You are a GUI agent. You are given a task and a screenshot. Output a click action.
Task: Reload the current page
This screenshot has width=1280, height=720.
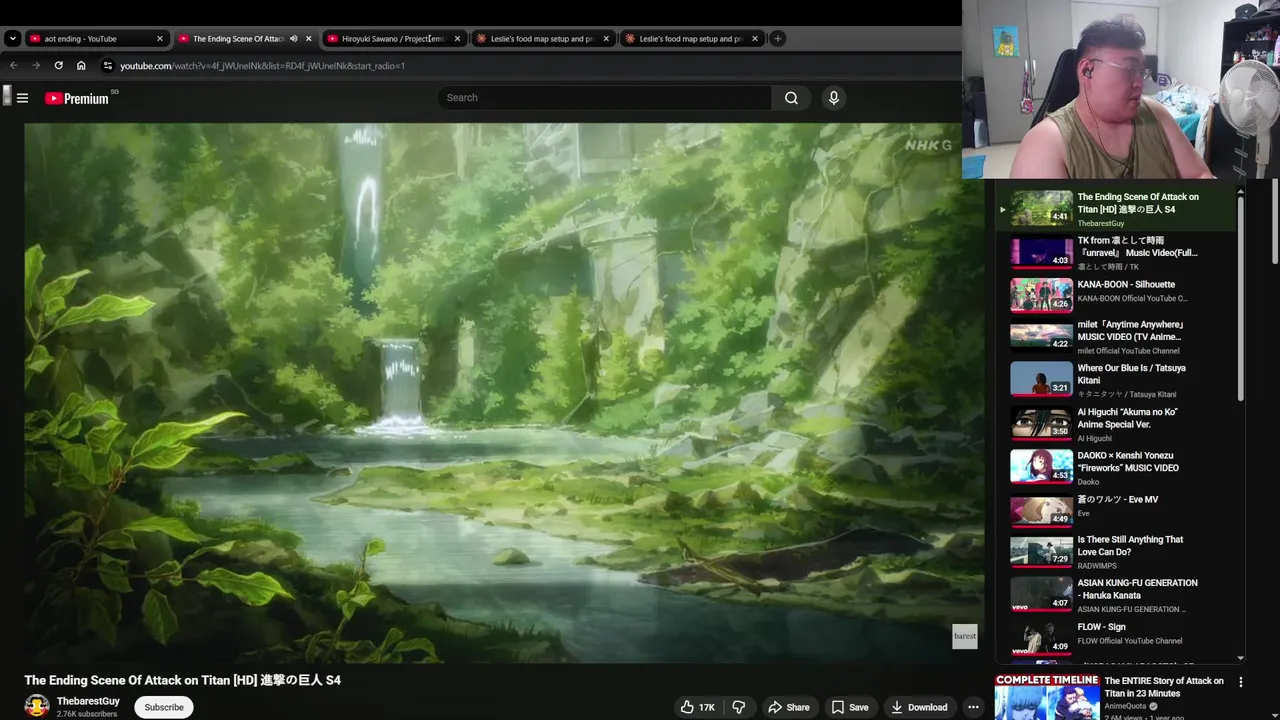[58, 66]
